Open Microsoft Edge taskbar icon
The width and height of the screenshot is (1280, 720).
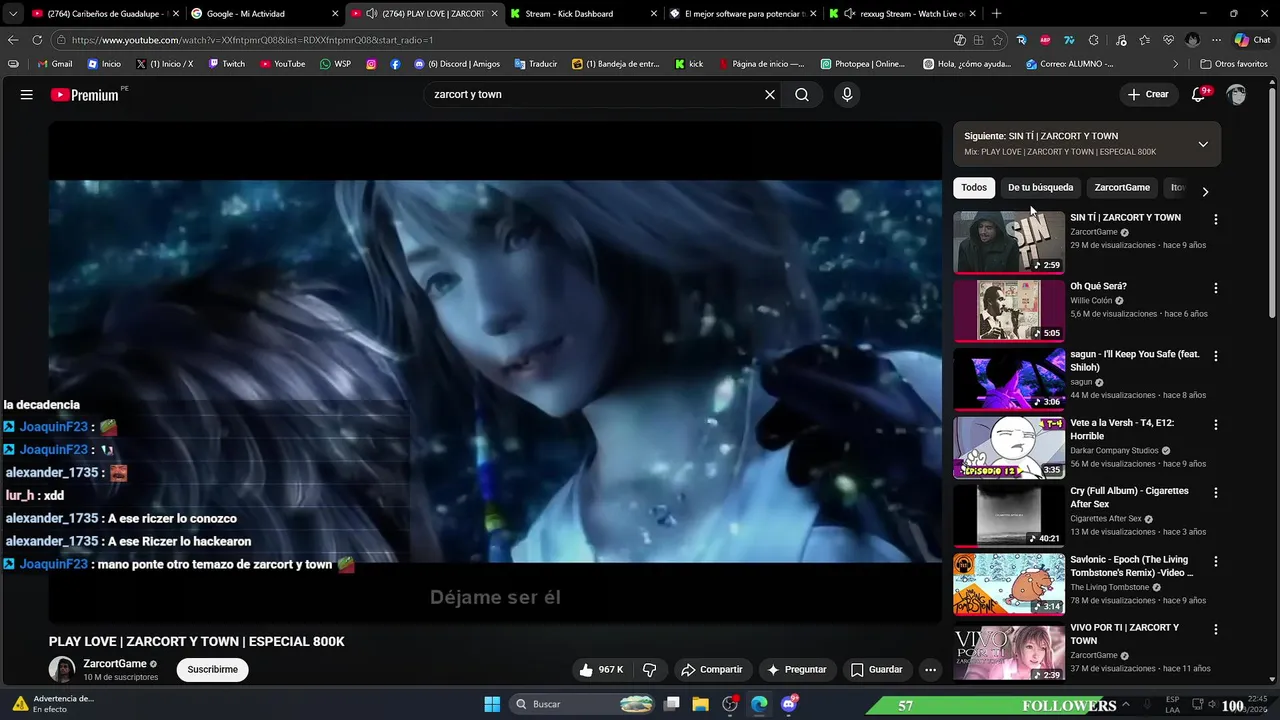(x=759, y=704)
